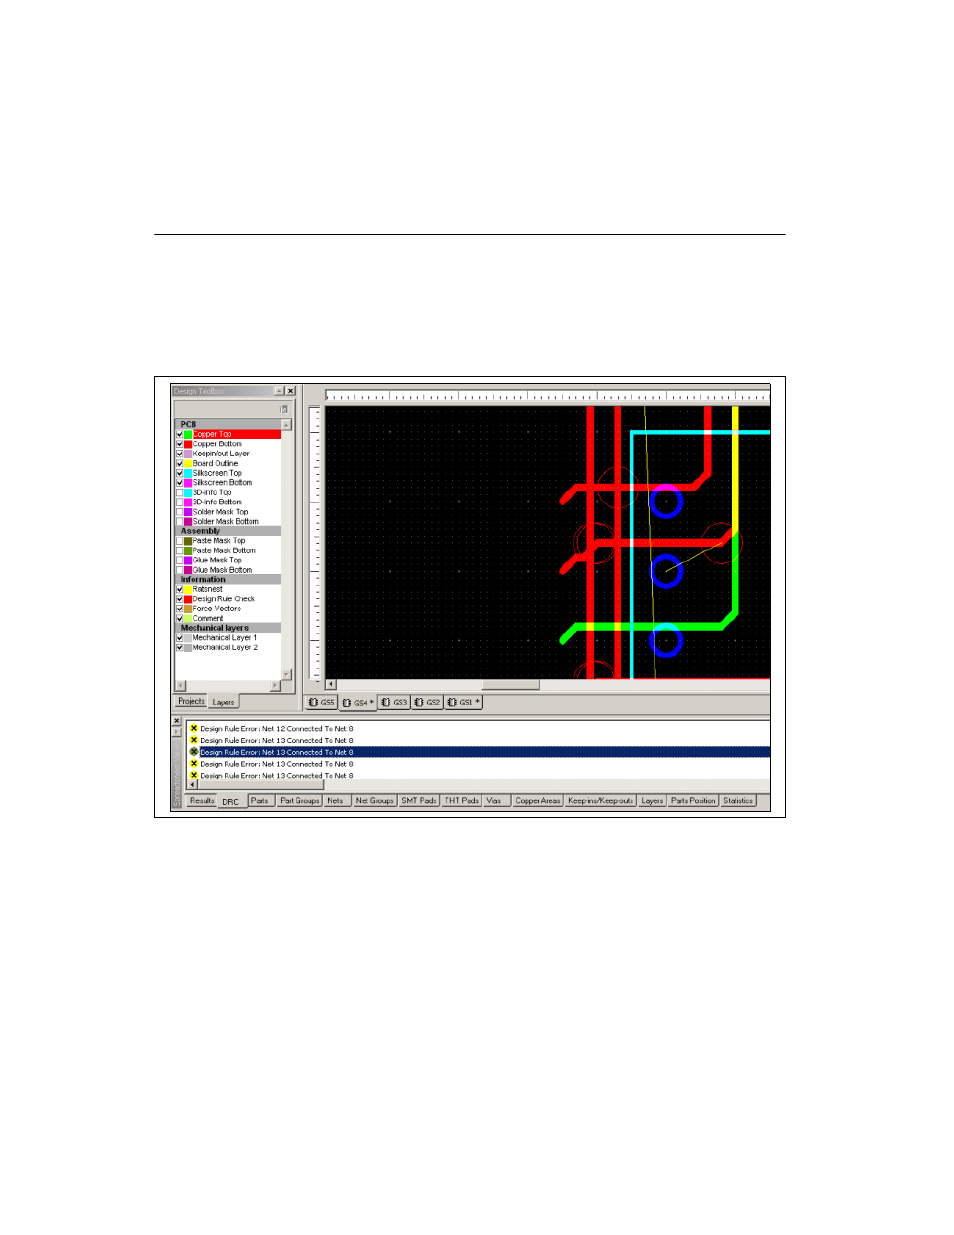This screenshot has width=954, height=1235.
Task: Toggle Keepin/out Layer checkbox
Action: pos(180,454)
